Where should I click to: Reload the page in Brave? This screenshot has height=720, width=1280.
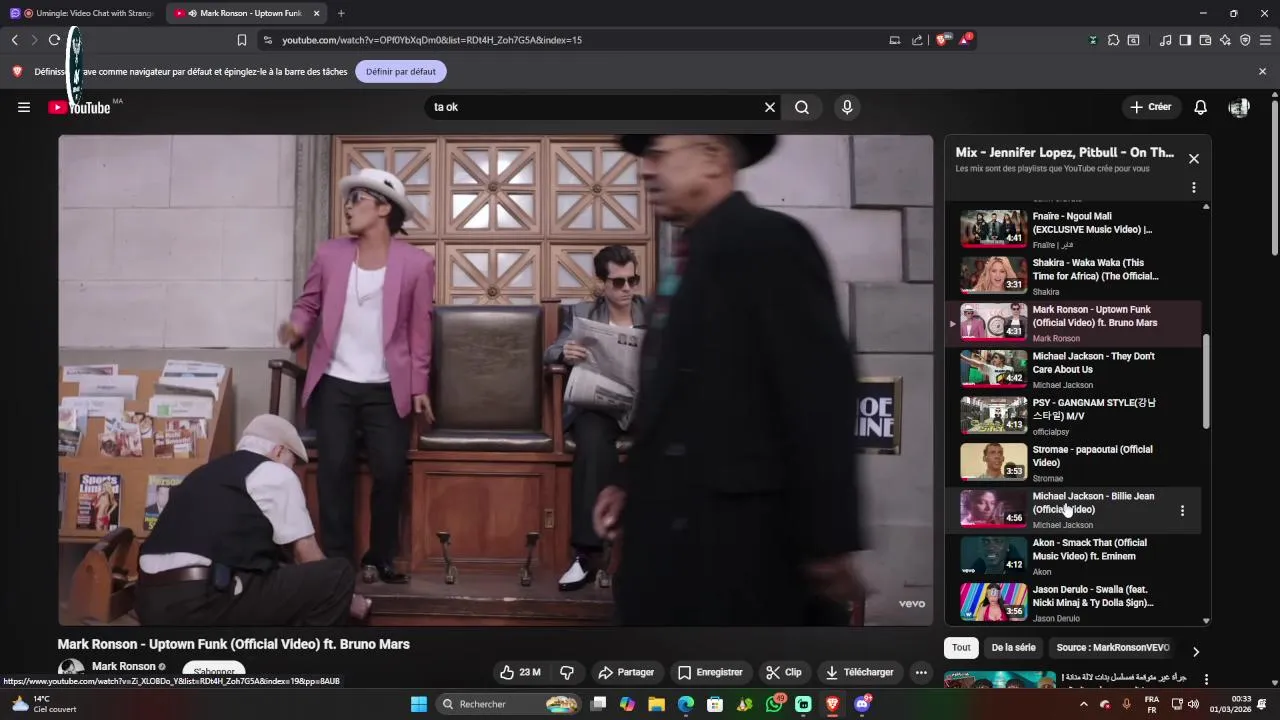point(54,40)
